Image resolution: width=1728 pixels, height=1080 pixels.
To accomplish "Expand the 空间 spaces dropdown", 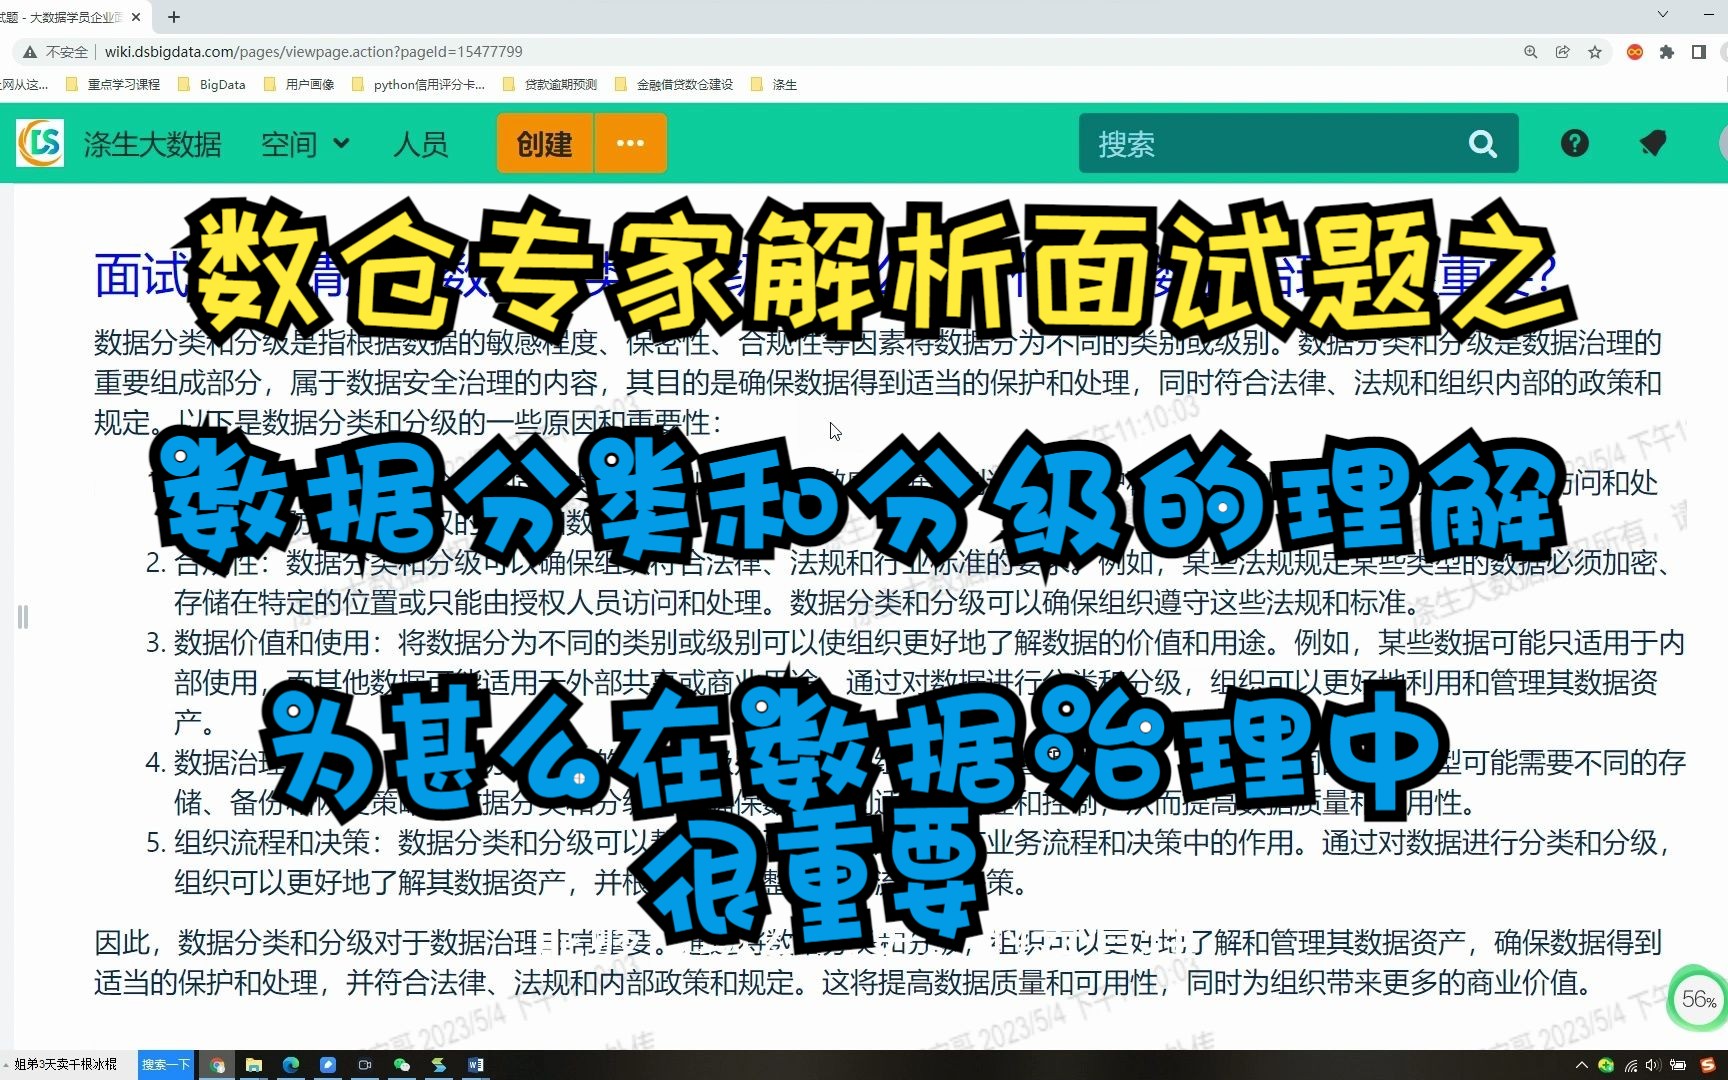I will coord(305,143).
